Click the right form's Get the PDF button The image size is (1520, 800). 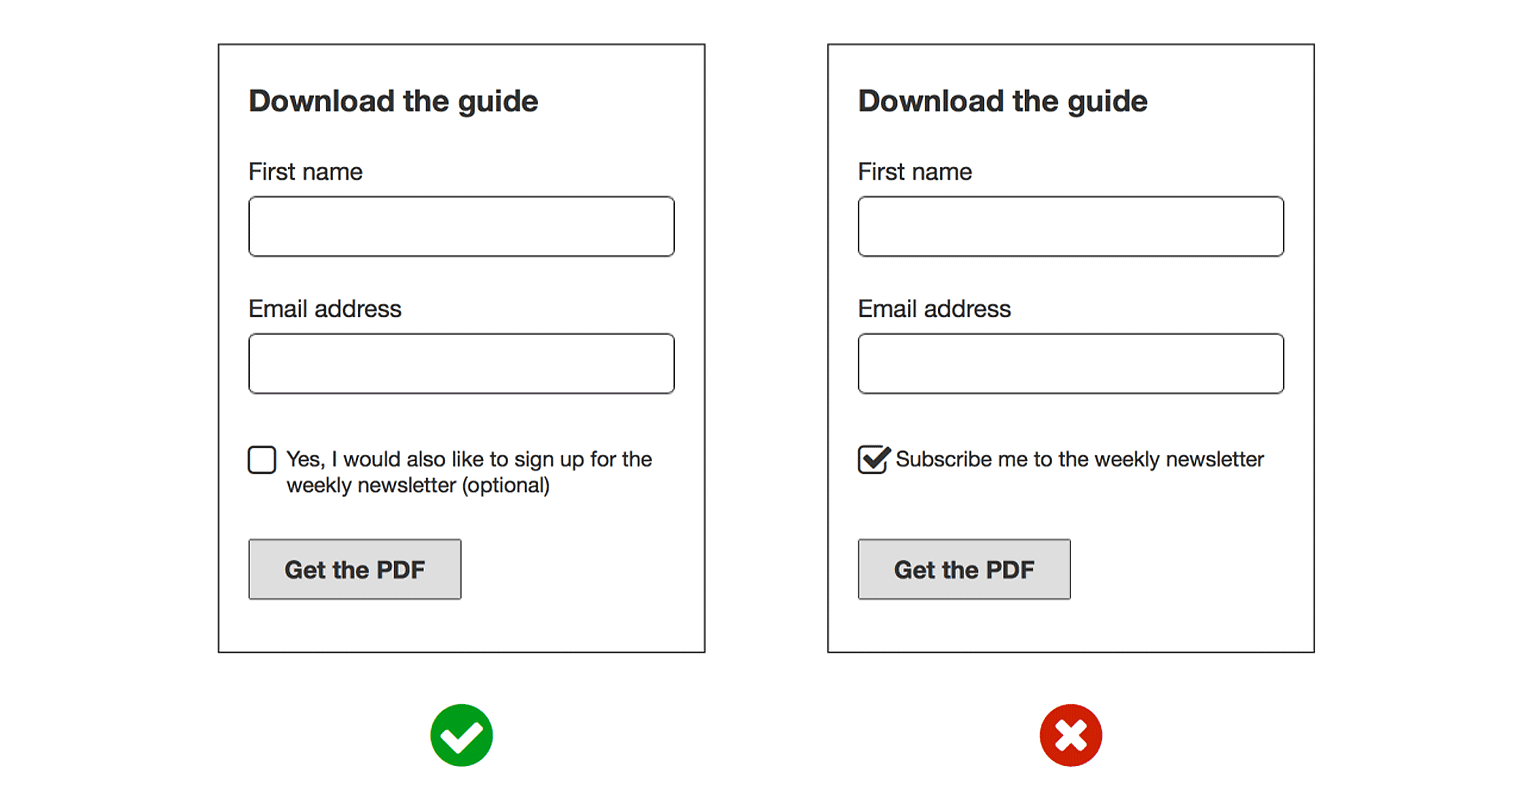click(964, 570)
